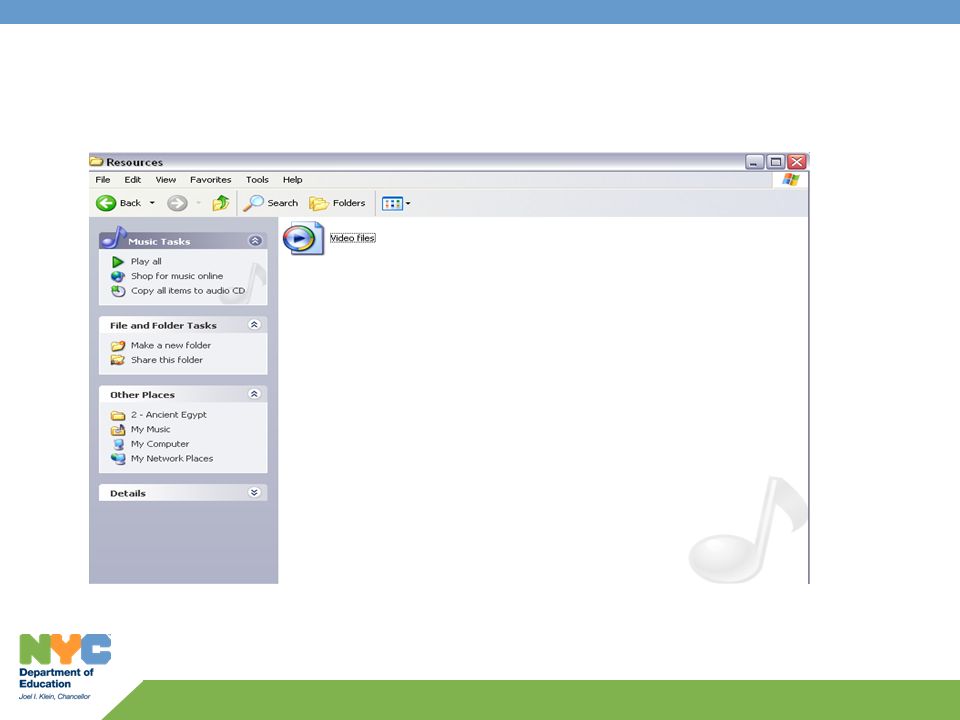Click My Music folder icon
The height and width of the screenshot is (720, 960).
pos(118,430)
